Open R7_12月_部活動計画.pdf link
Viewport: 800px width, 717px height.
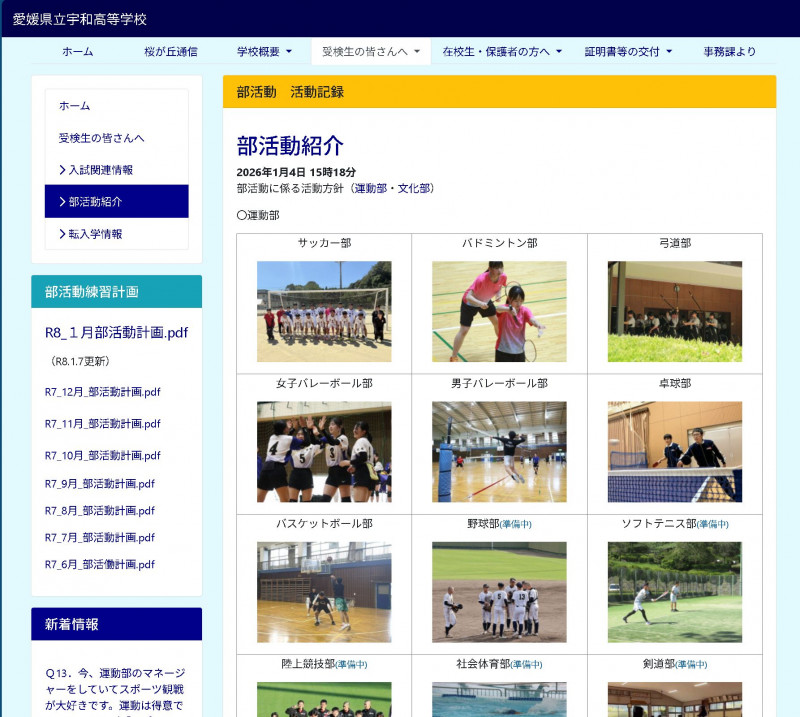(x=102, y=392)
